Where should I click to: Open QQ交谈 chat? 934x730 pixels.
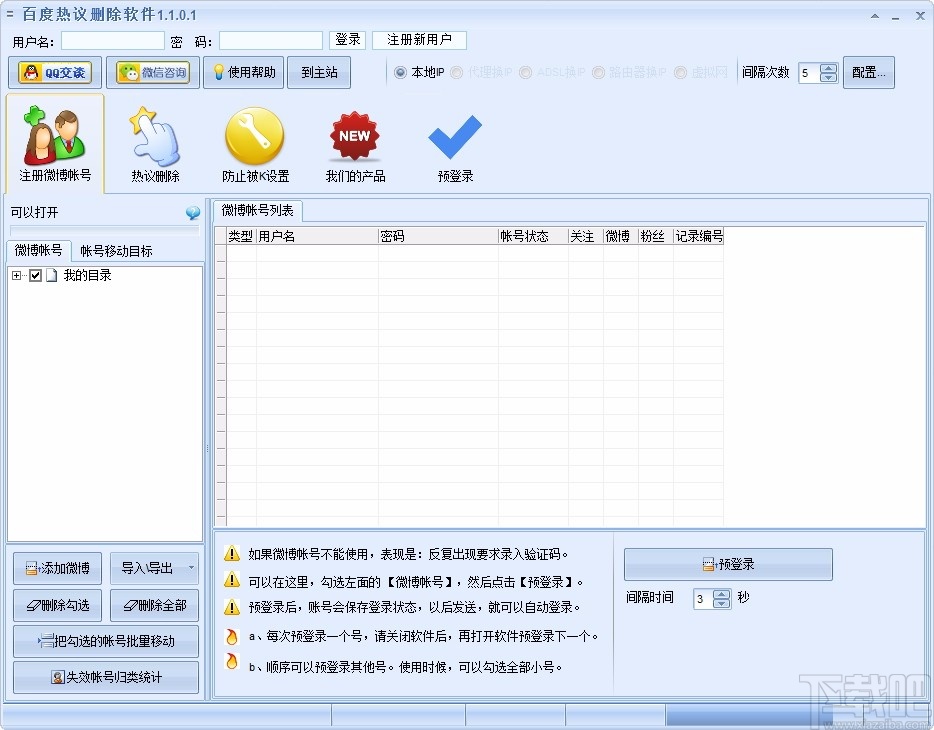54,72
